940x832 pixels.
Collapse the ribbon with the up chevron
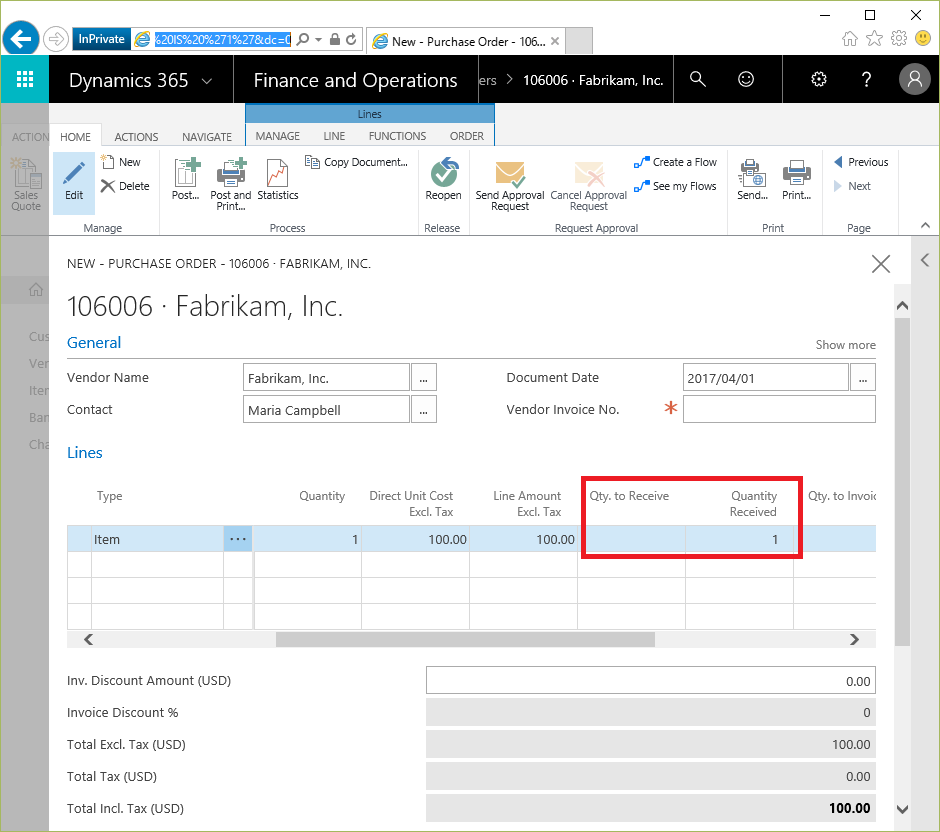(x=925, y=225)
